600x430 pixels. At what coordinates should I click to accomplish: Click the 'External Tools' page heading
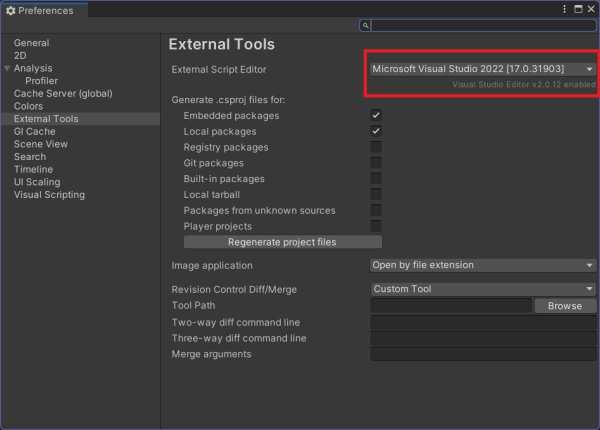pos(222,44)
